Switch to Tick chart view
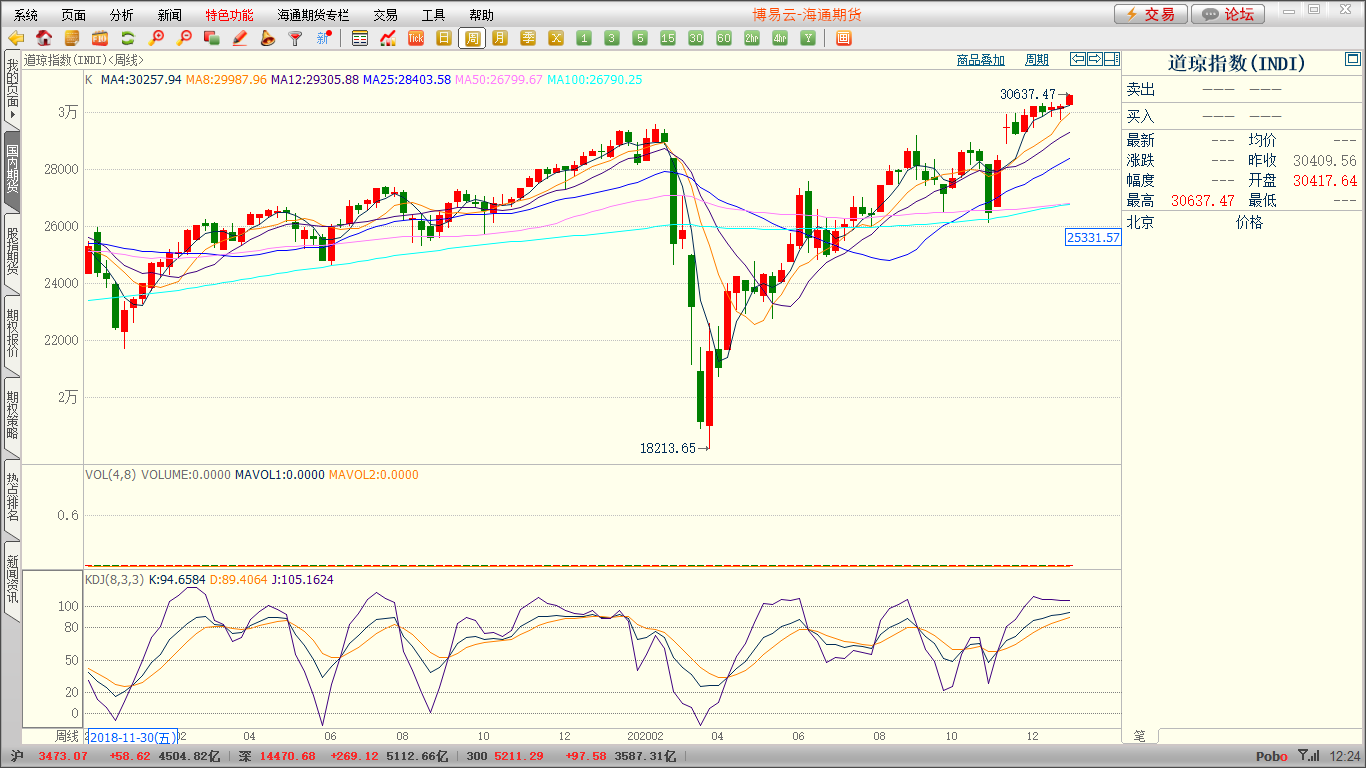Viewport: 1366px width, 768px height. tap(416, 38)
